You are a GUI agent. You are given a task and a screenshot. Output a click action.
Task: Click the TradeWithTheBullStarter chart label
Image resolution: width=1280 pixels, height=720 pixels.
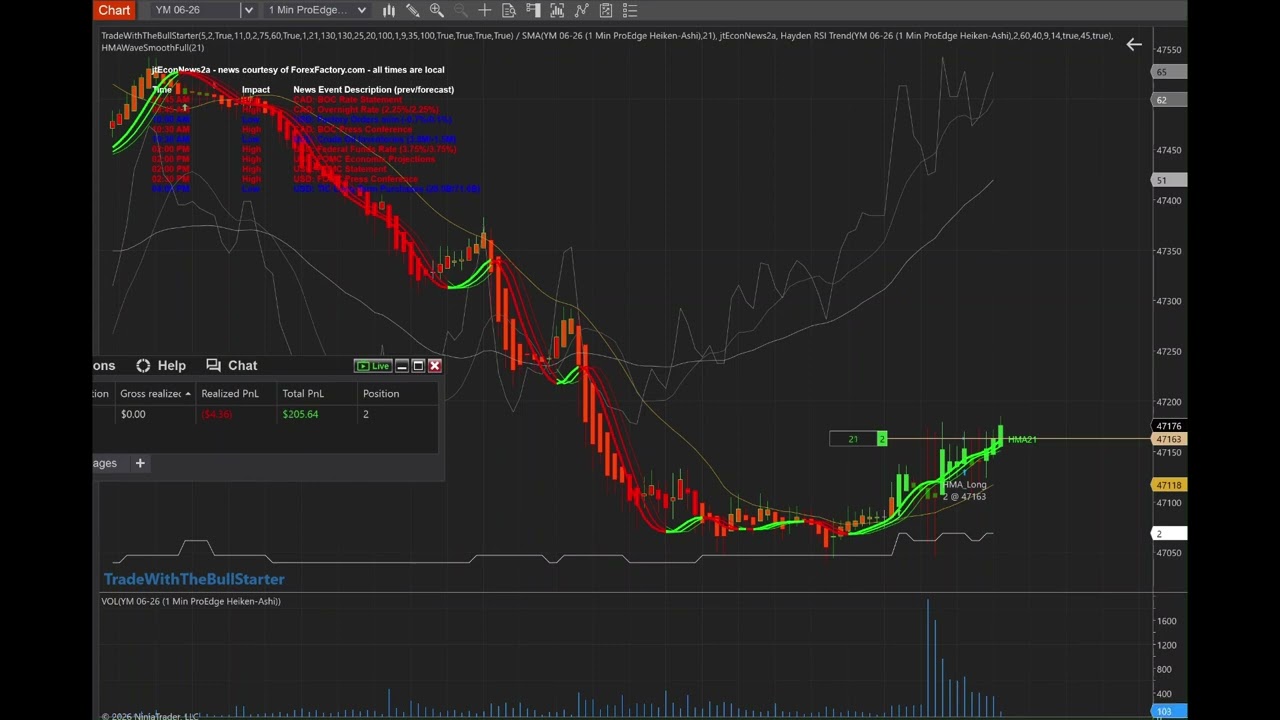[x=194, y=579]
